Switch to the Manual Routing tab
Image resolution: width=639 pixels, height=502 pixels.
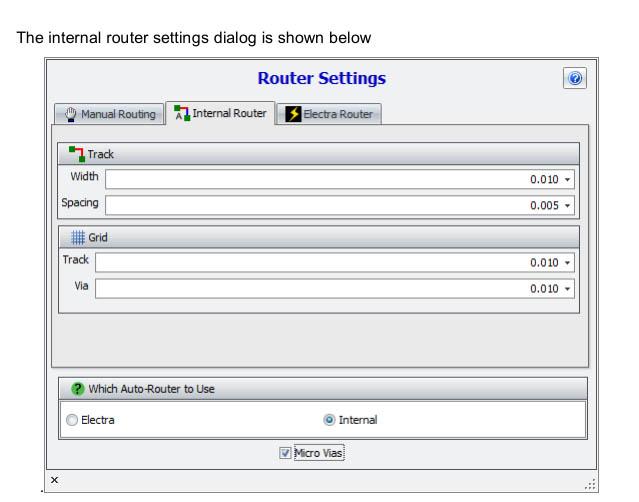click(x=108, y=114)
